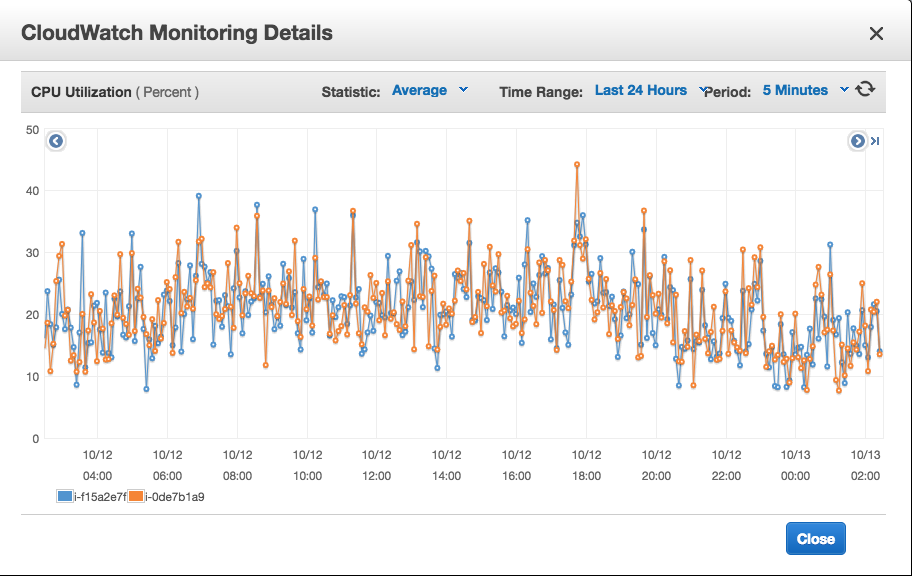Click the orange peak data point near 44 percent
The image size is (912, 576).
[577, 165]
